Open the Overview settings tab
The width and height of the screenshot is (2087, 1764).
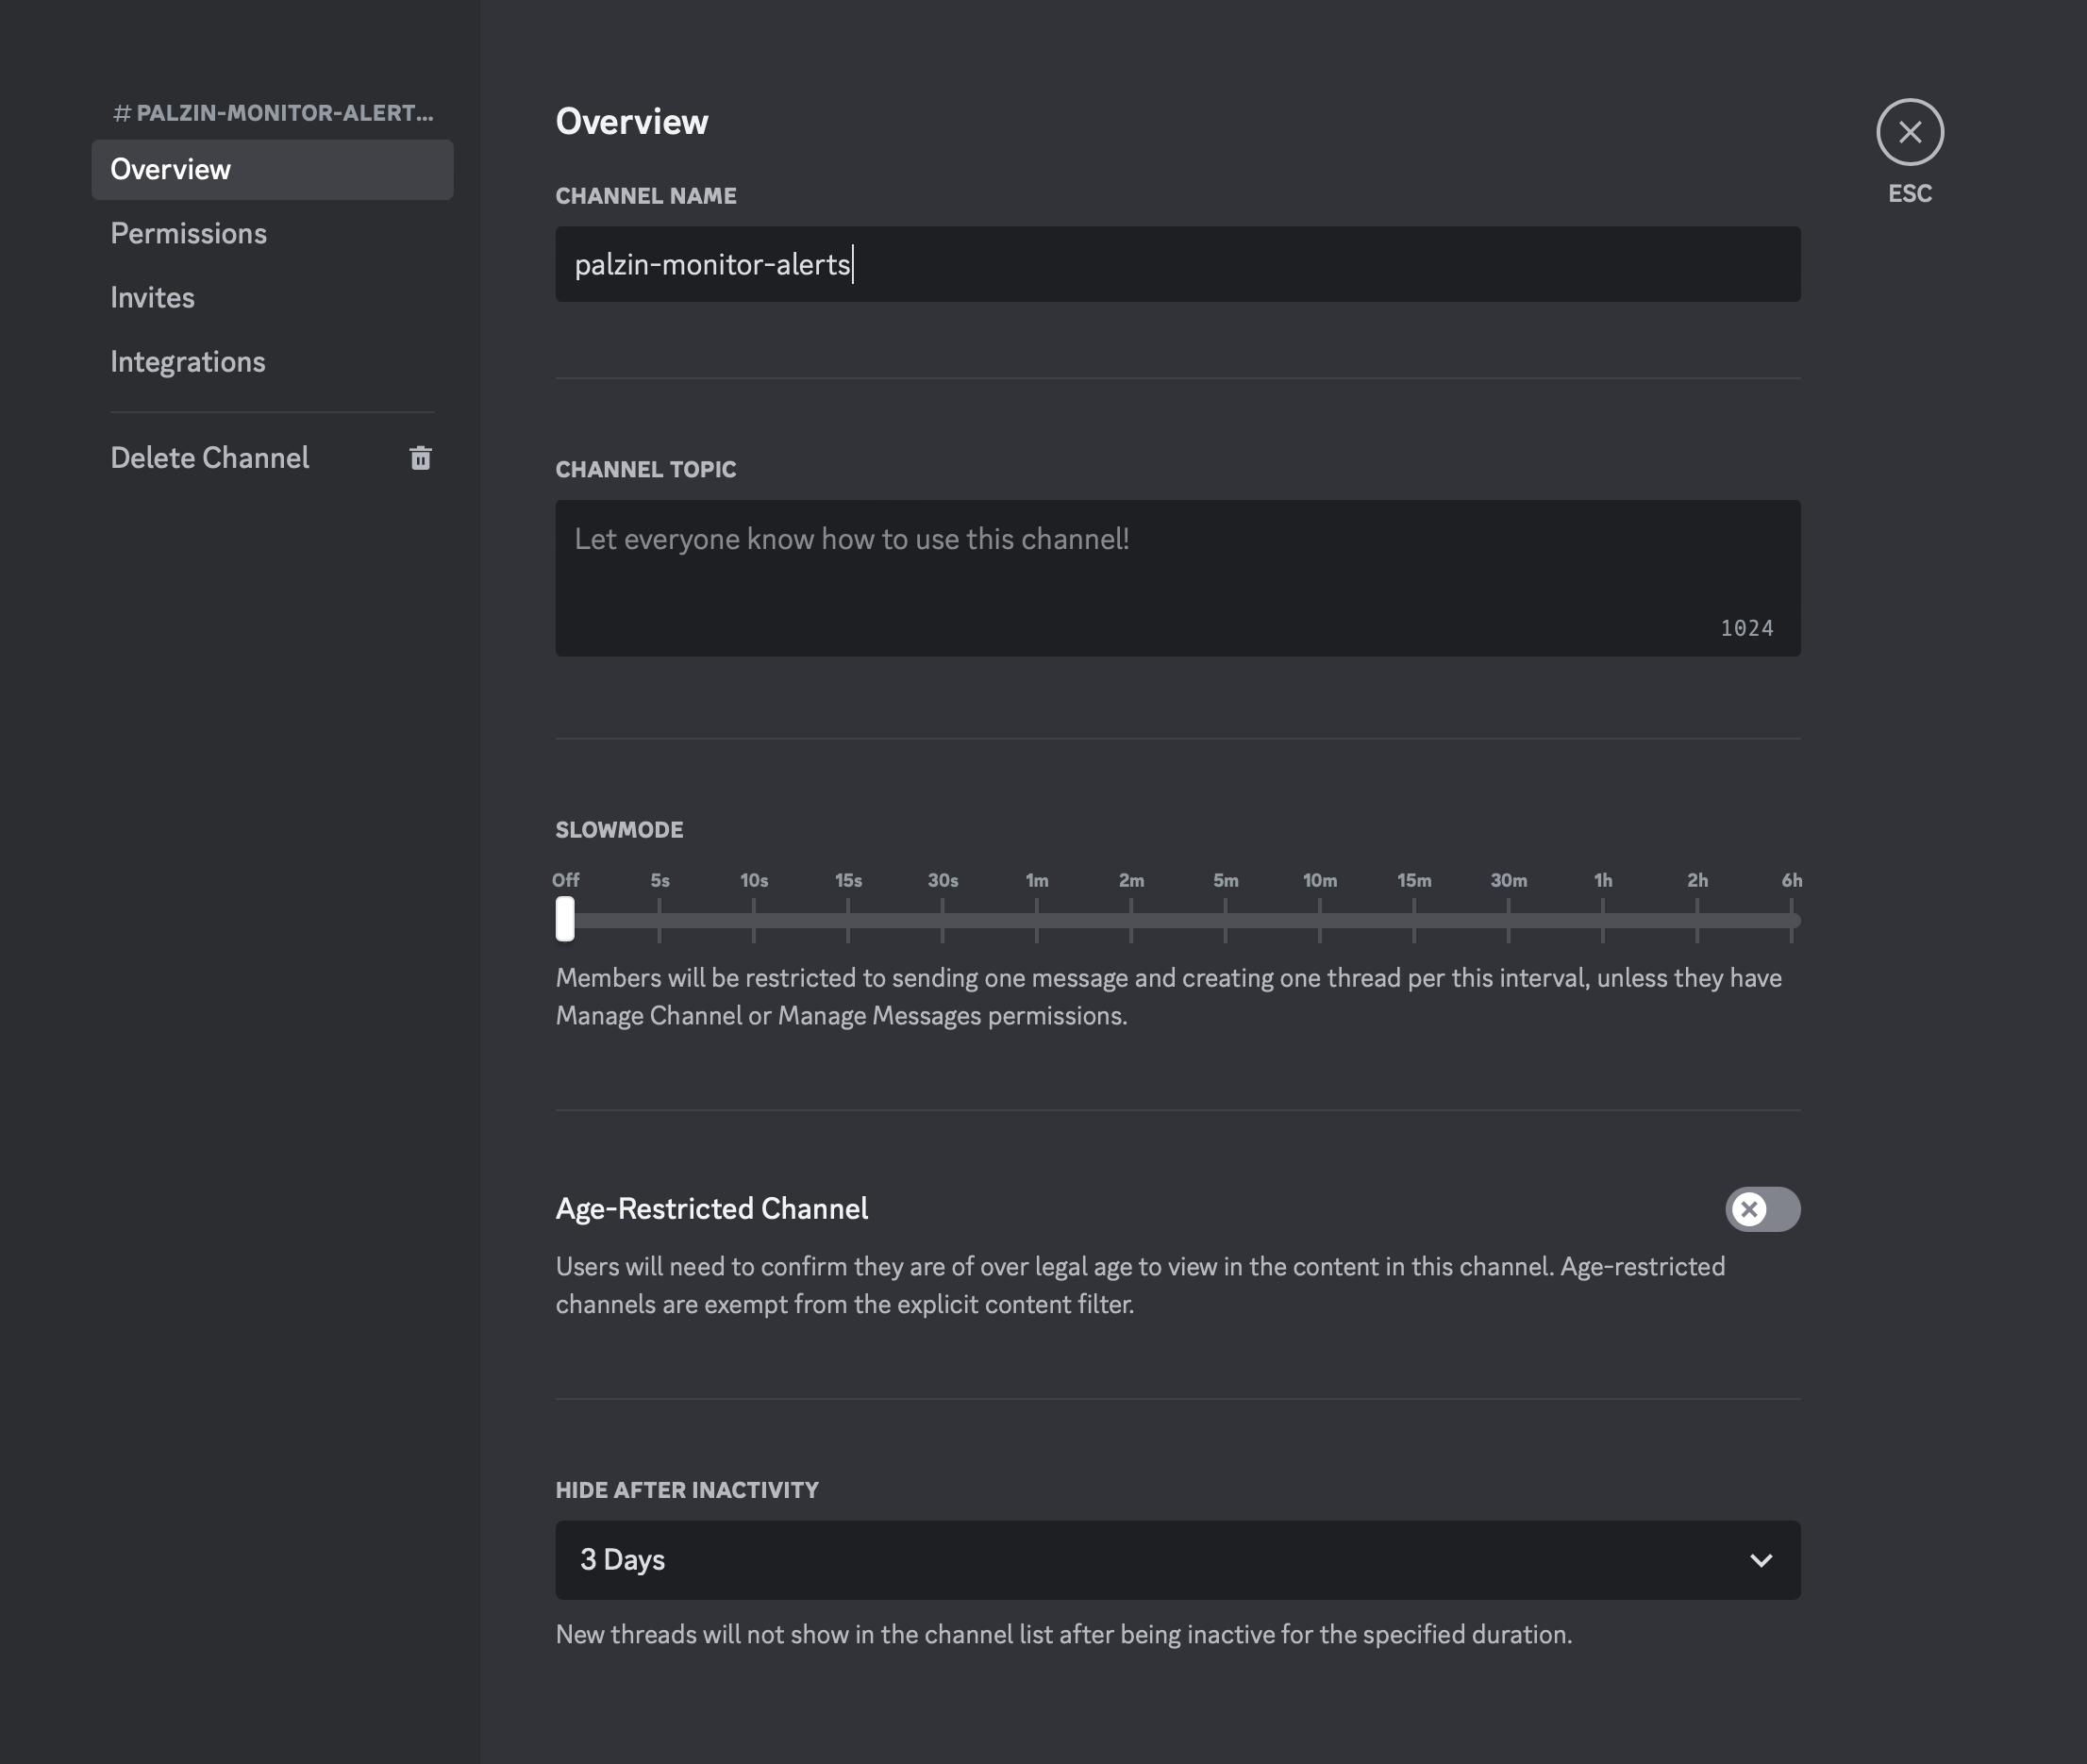[272, 170]
